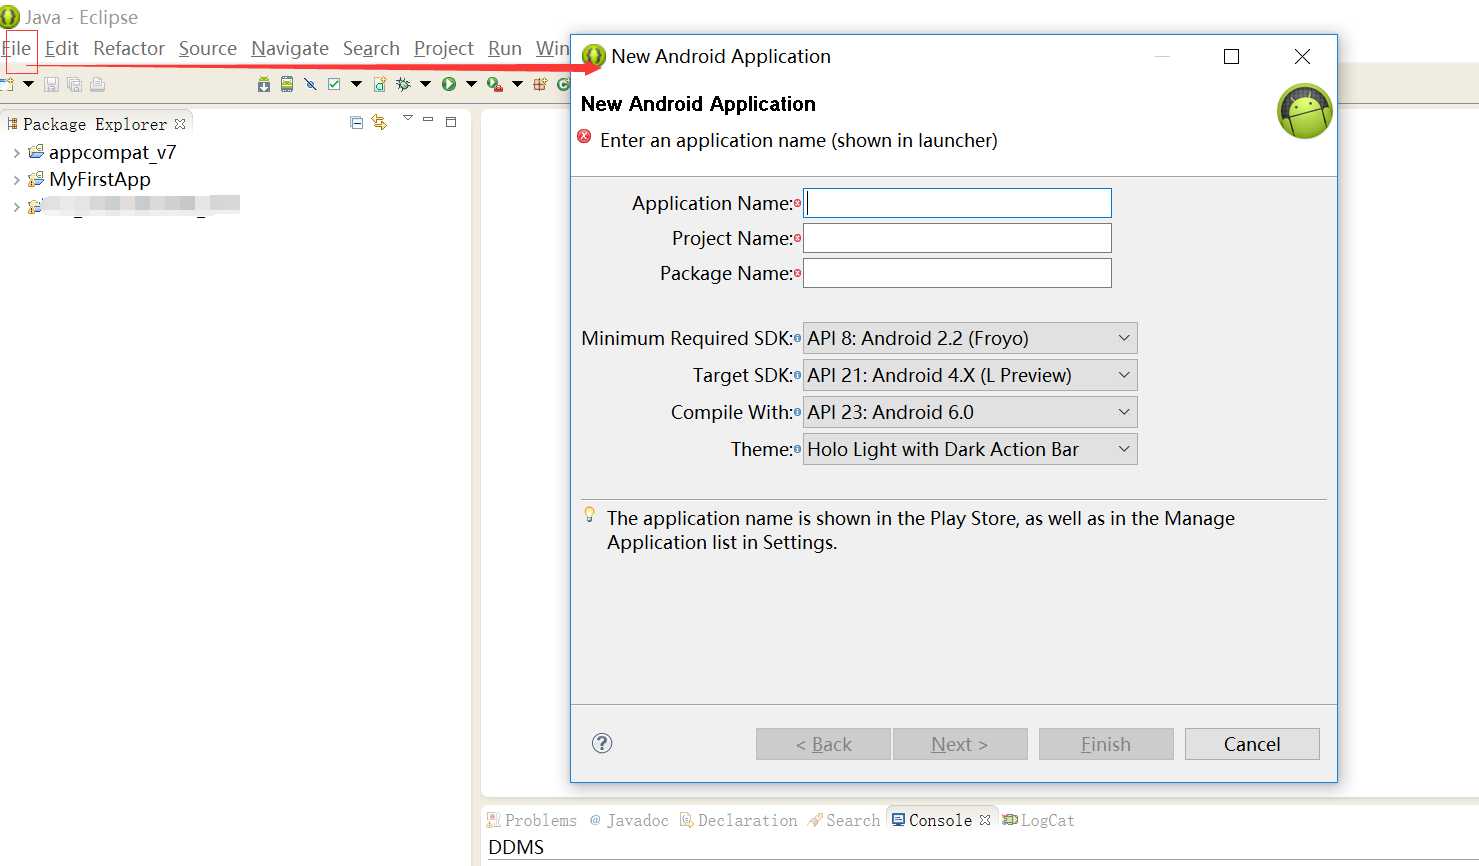Focus the Project Name input field
Viewport: 1479px width, 866px height.
(x=957, y=238)
